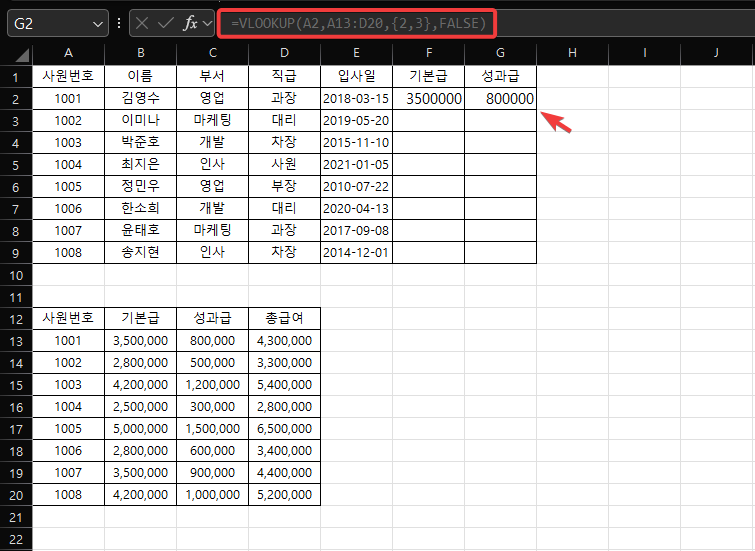This screenshot has width=755, height=551.
Task: Select row 22 header
Action: (x=16, y=539)
